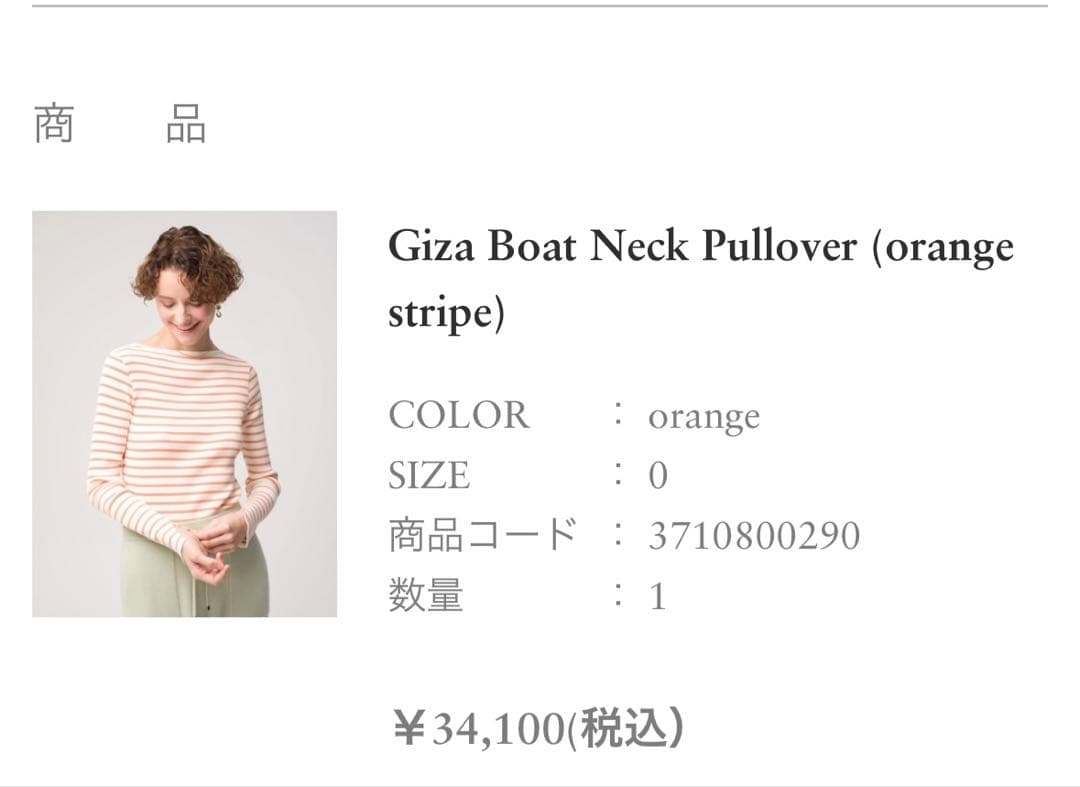Select the size value 0

(x=657, y=476)
